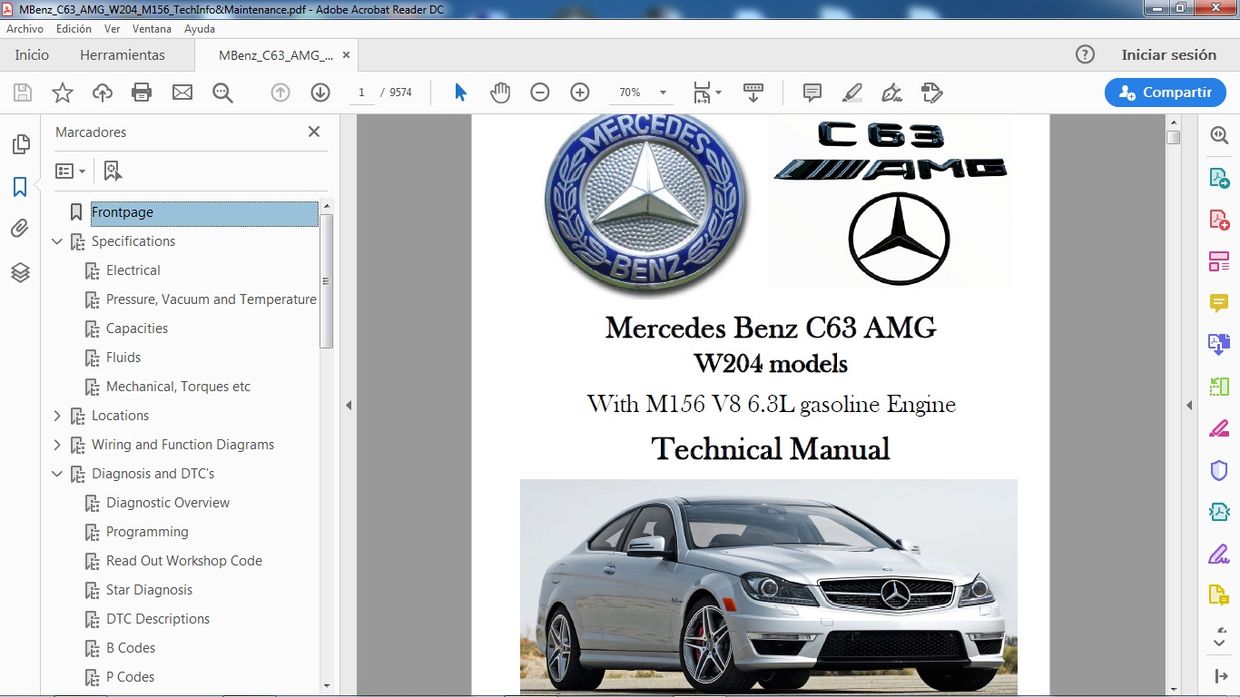Select the Hand tool
The width and height of the screenshot is (1240, 697).
click(x=499, y=92)
